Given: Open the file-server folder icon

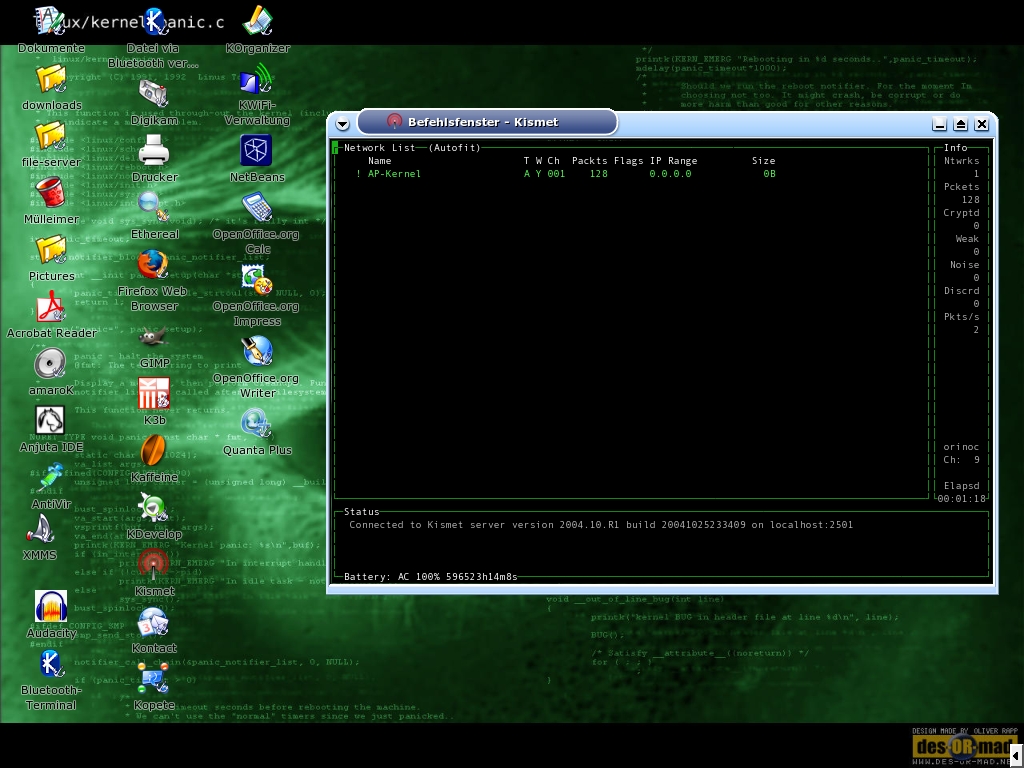Looking at the screenshot, I should click(51, 136).
